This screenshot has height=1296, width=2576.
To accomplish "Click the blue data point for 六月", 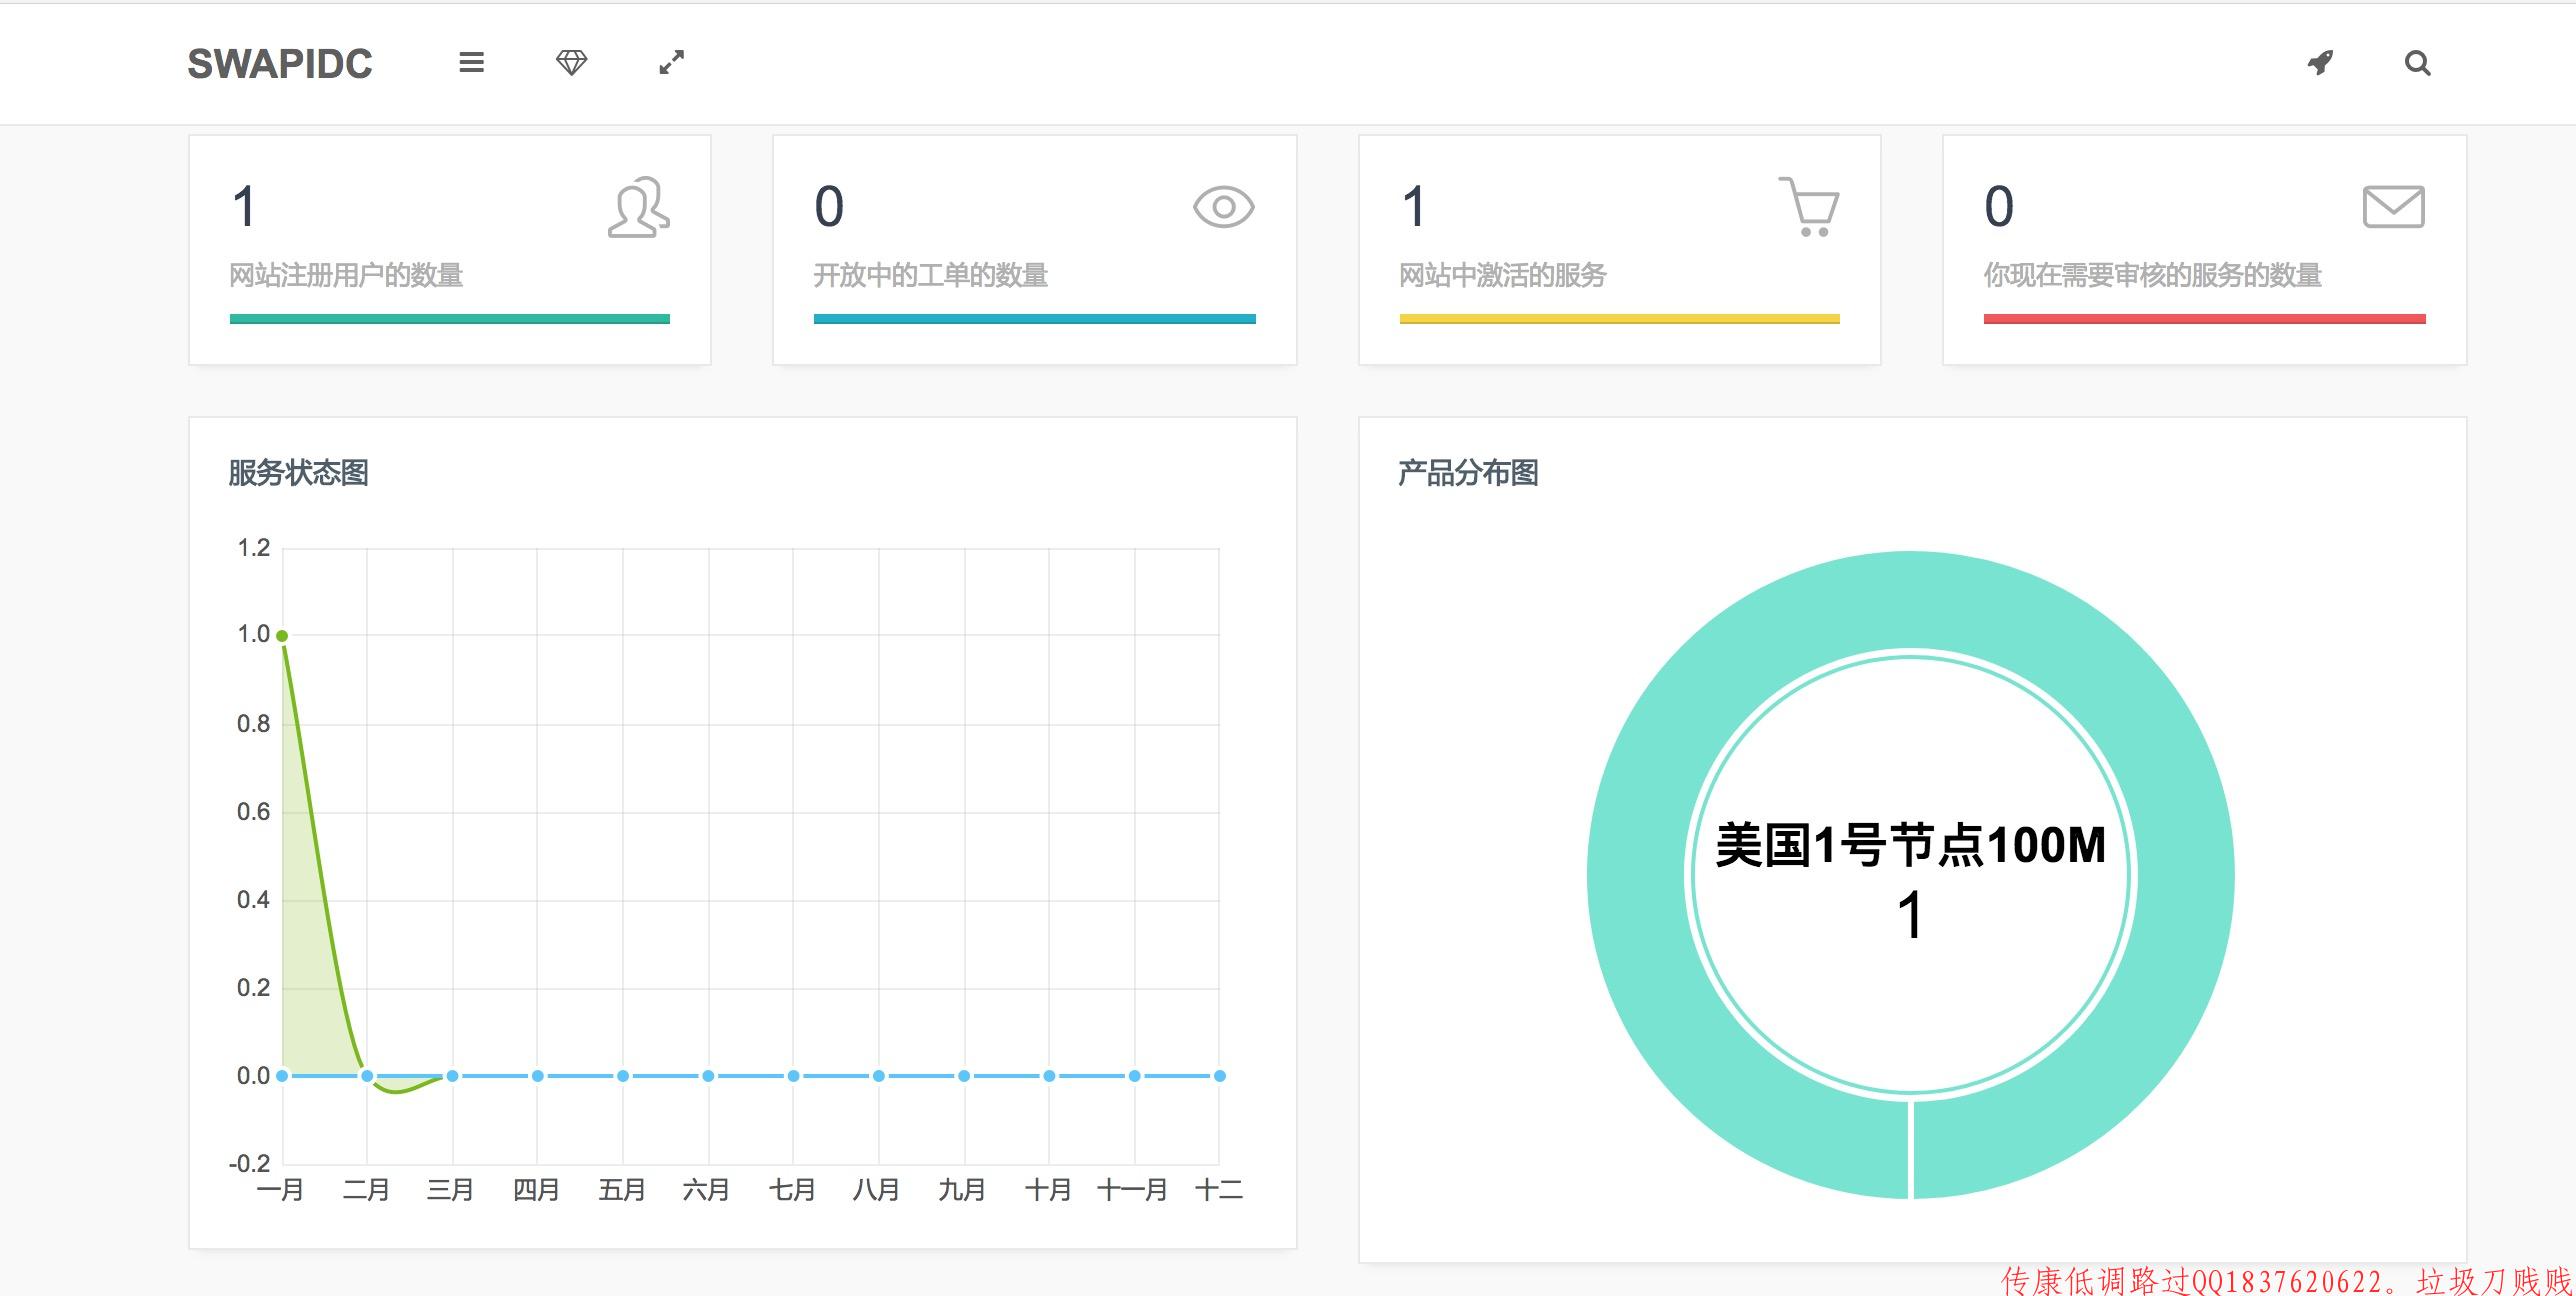I will pyautogui.click(x=708, y=1076).
